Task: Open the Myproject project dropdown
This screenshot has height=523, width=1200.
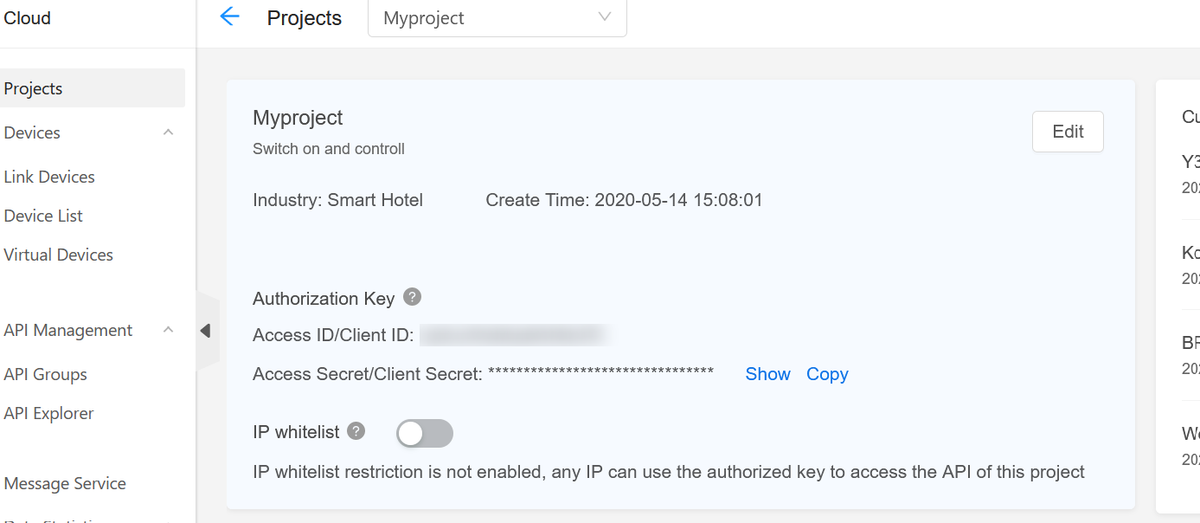Action: pyautogui.click(x=497, y=18)
